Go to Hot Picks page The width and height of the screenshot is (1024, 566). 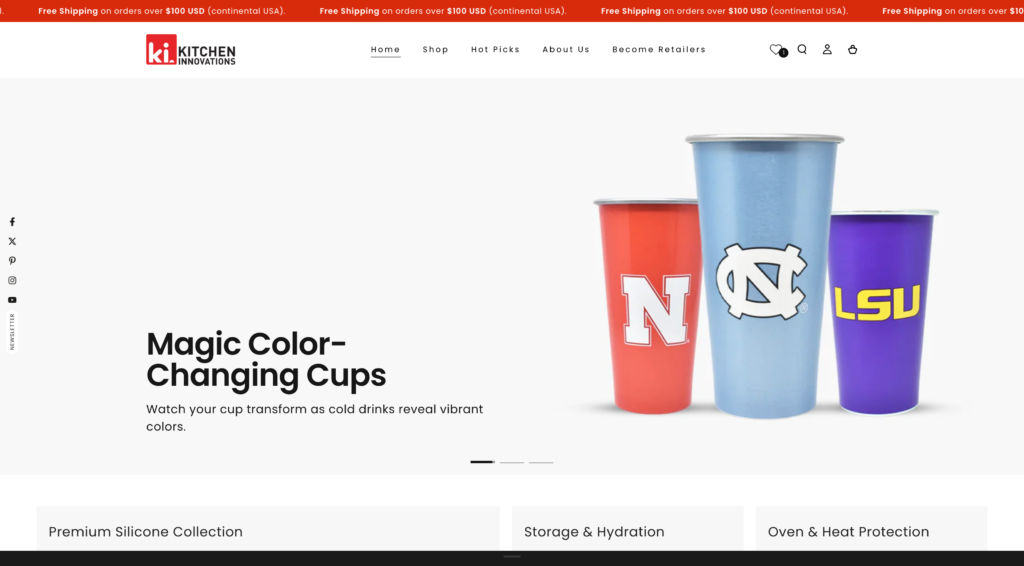point(495,50)
